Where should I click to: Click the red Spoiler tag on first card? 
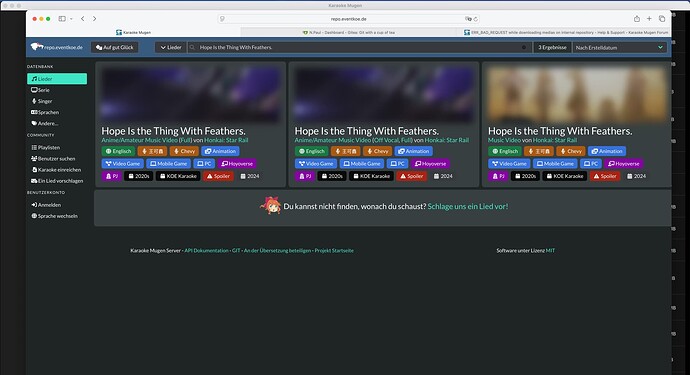[x=218, y=176]
